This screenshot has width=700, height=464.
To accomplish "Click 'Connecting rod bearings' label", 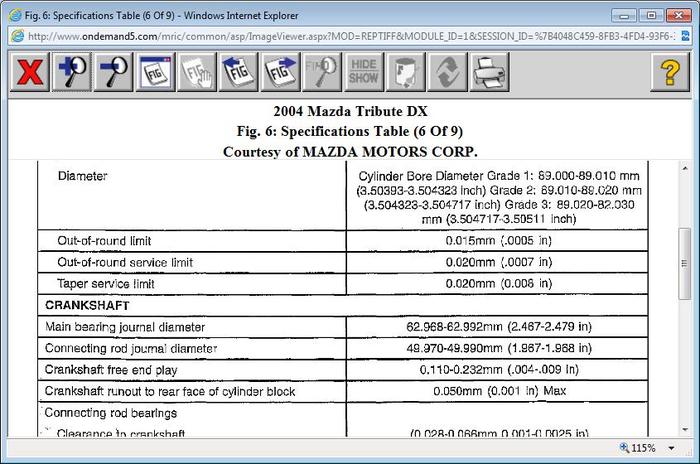I will click(x=111, y=413).
